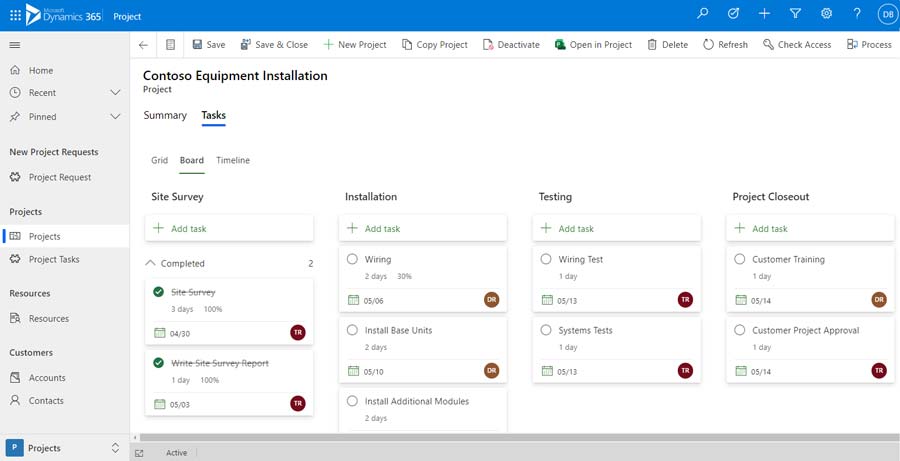The height and width of the screenshot is (461, 900).
Task: Uncheck the completed Site Survey task
Action: point(158,292)
